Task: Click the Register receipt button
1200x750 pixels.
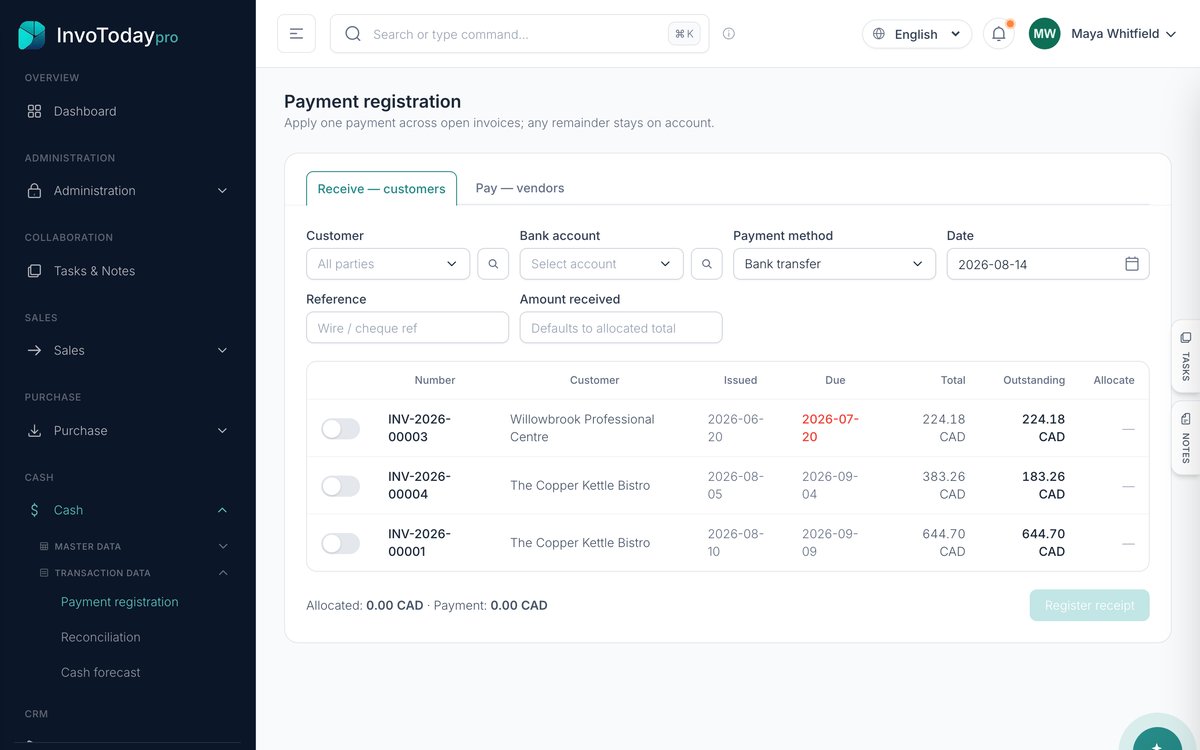Action: pyautogui.click(x=1089, y=605)
